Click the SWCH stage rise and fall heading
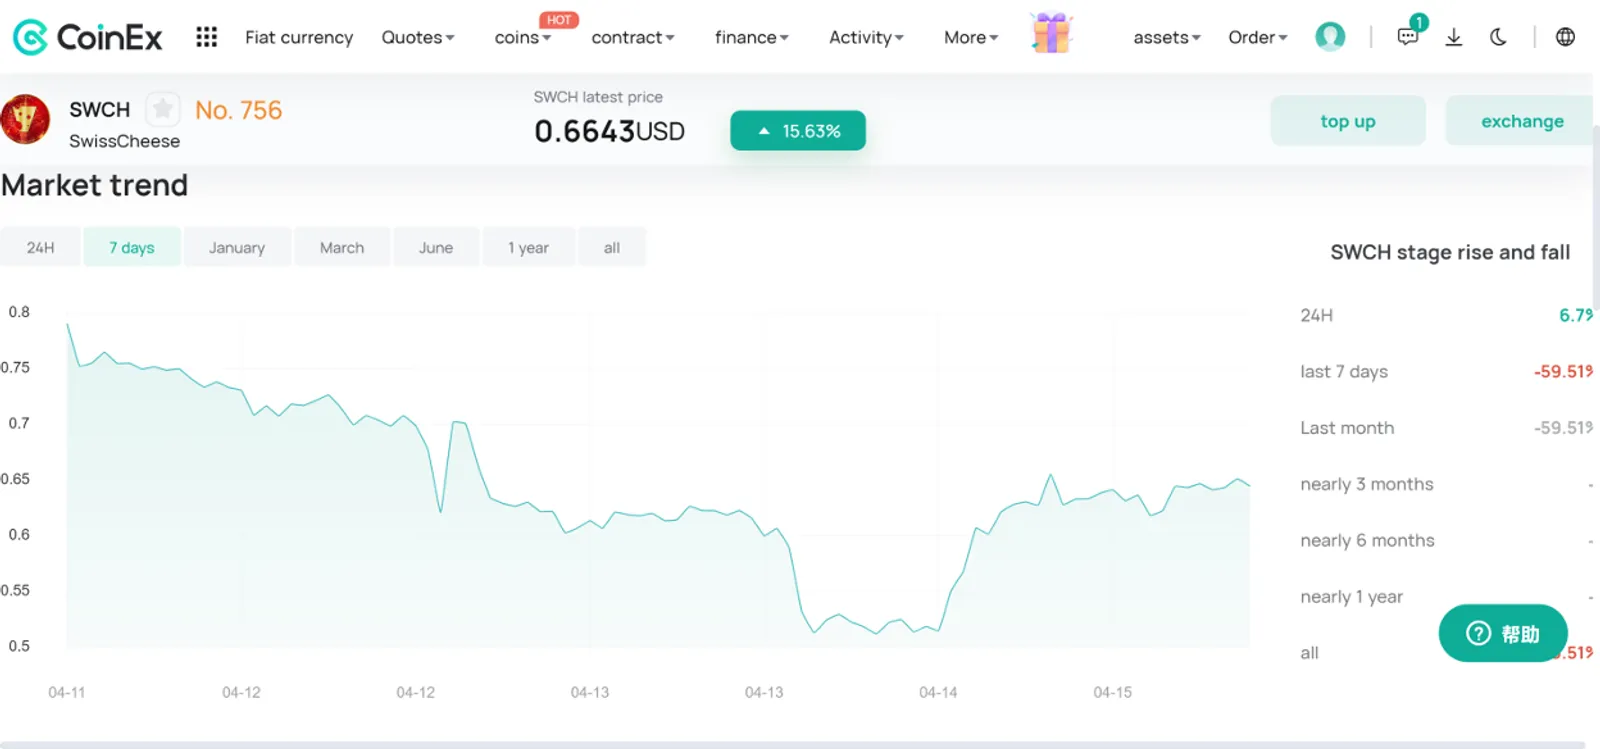Viewport: 1600px width, 749px height. tap(1450, 252)
